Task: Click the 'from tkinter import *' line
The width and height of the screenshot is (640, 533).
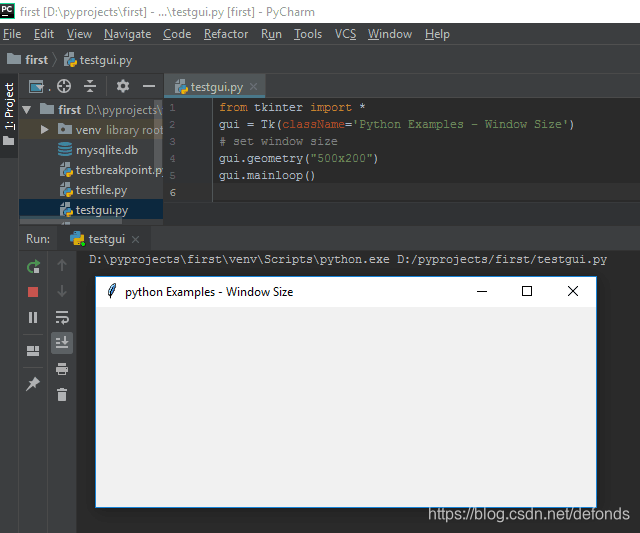Action: click(x=292, y=107)
